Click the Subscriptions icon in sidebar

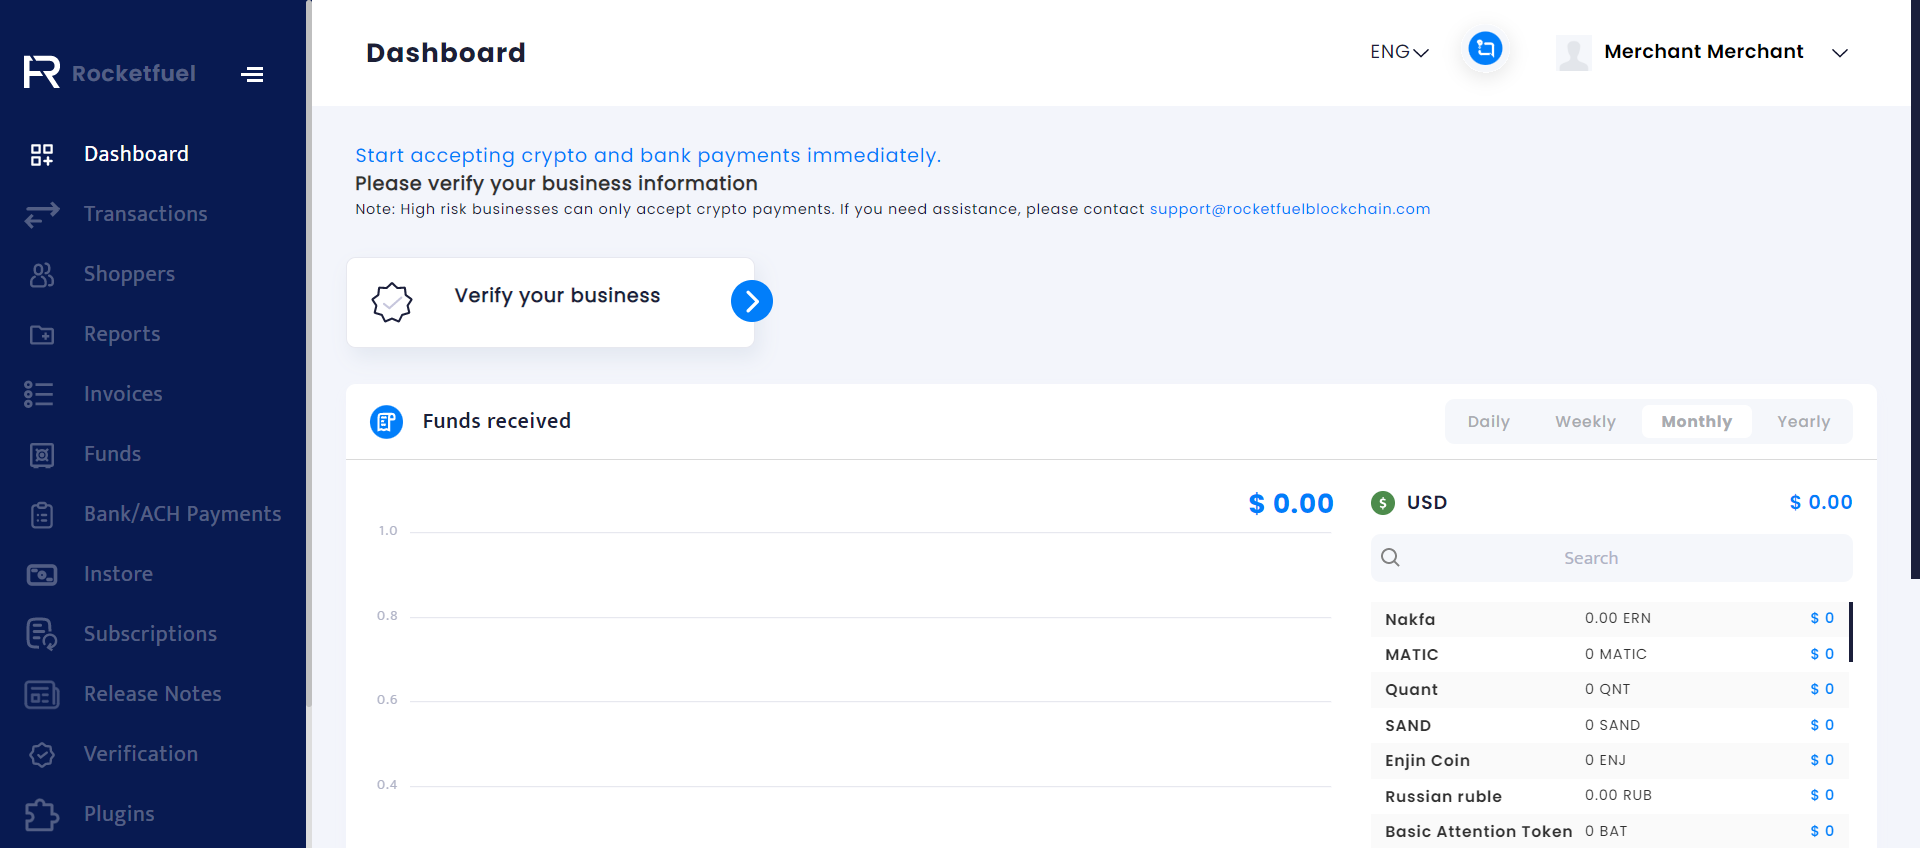click(x=42, y=634)
